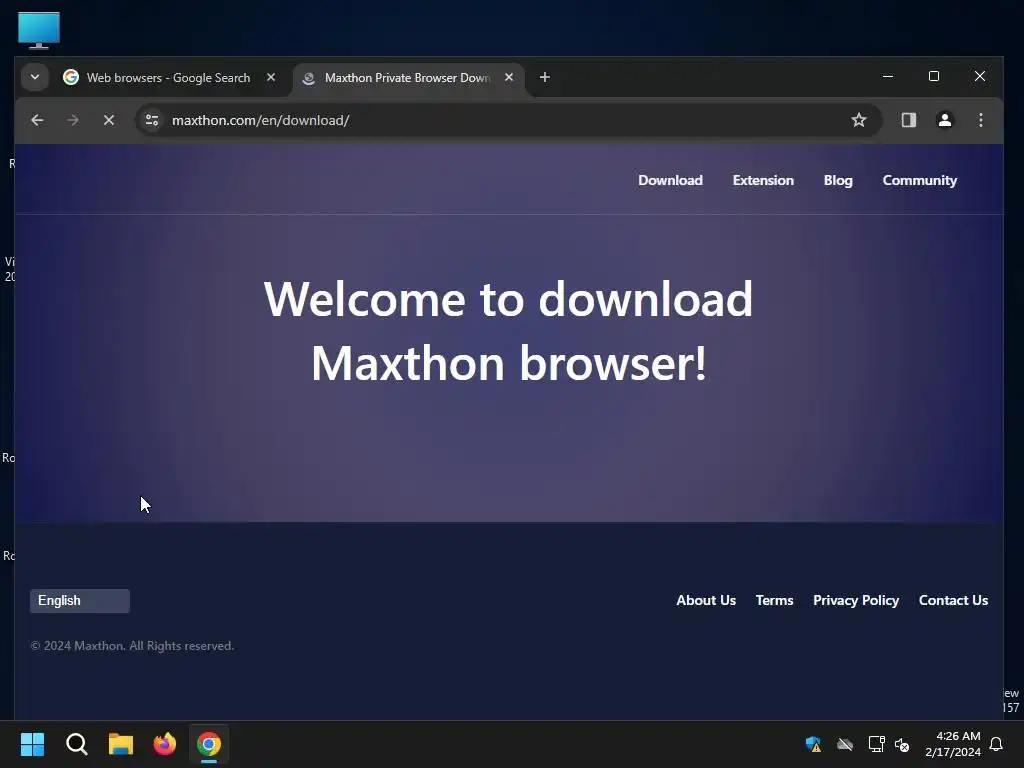Image resolution: width=1024 pixels, height=768 pixels.
Task: Launch Firefox from the taskbar
Action: point(165,744)
